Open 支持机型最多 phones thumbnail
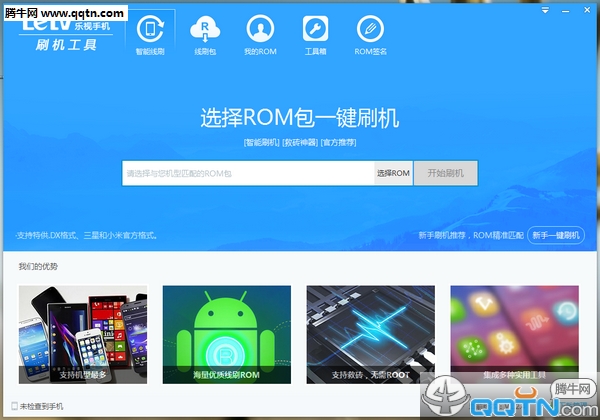Viewport: 600px width, 420px height. (82, 334)
